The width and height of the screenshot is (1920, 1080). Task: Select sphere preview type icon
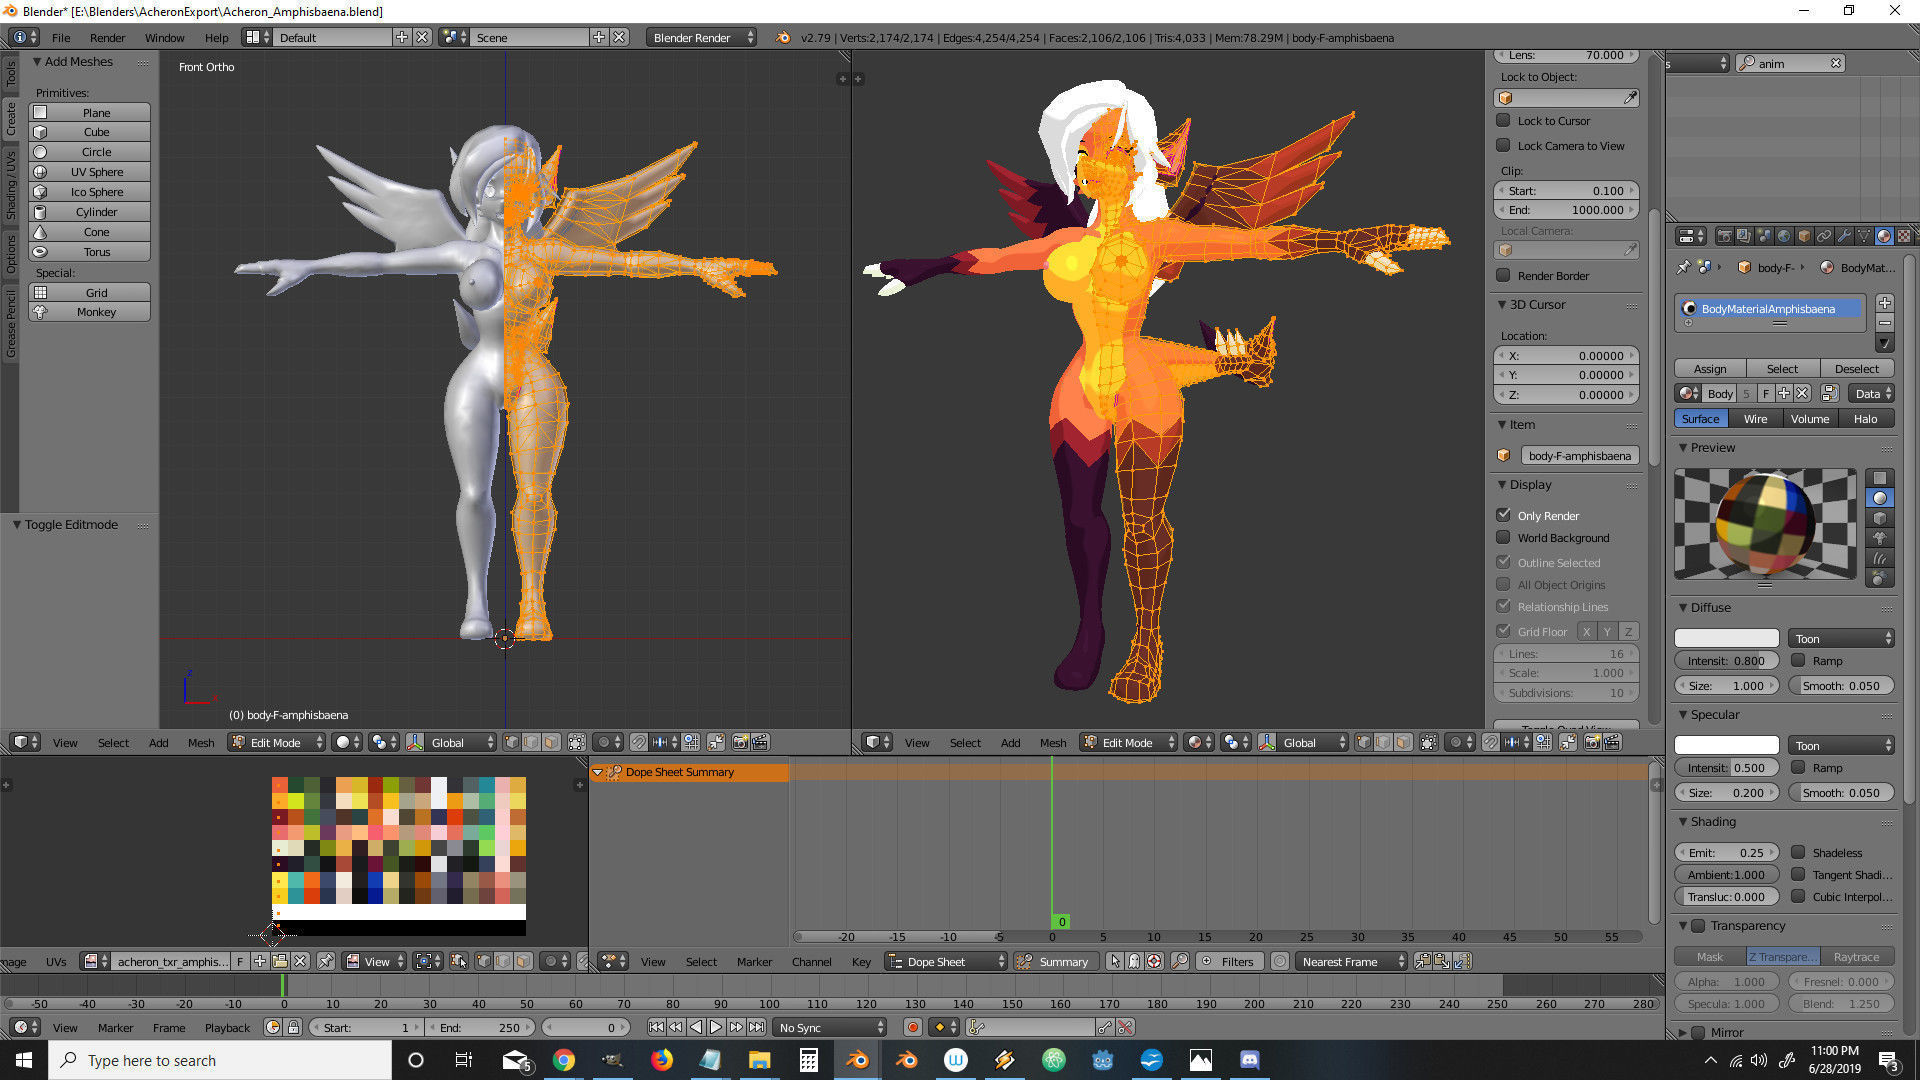pos(1880,498)
